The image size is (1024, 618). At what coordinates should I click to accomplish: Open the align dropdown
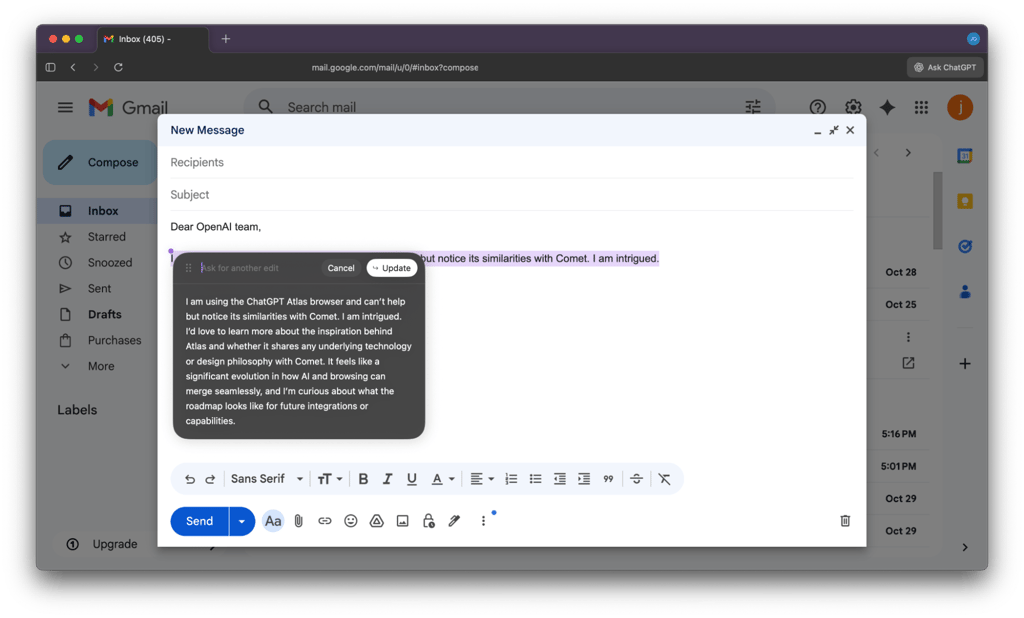(x=482, y=479)
